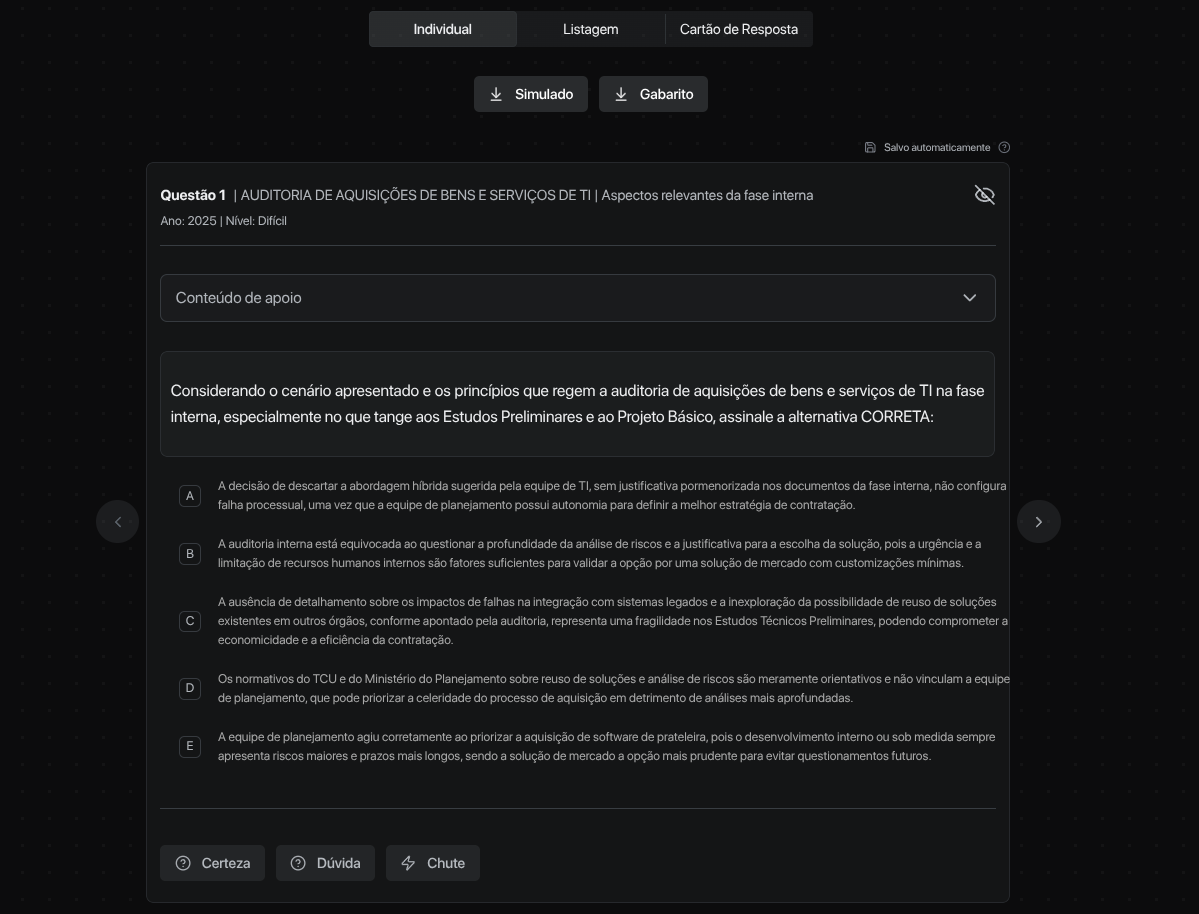This screenshot has height=914, width=1199.
Task: Click the question mark icon on Certeza
Action: (x=183, y=863)
